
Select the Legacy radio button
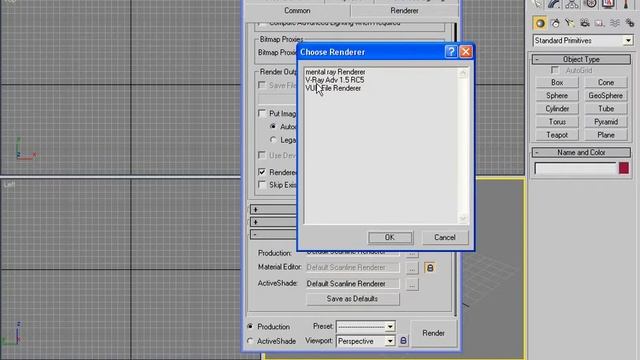(273, 140)
